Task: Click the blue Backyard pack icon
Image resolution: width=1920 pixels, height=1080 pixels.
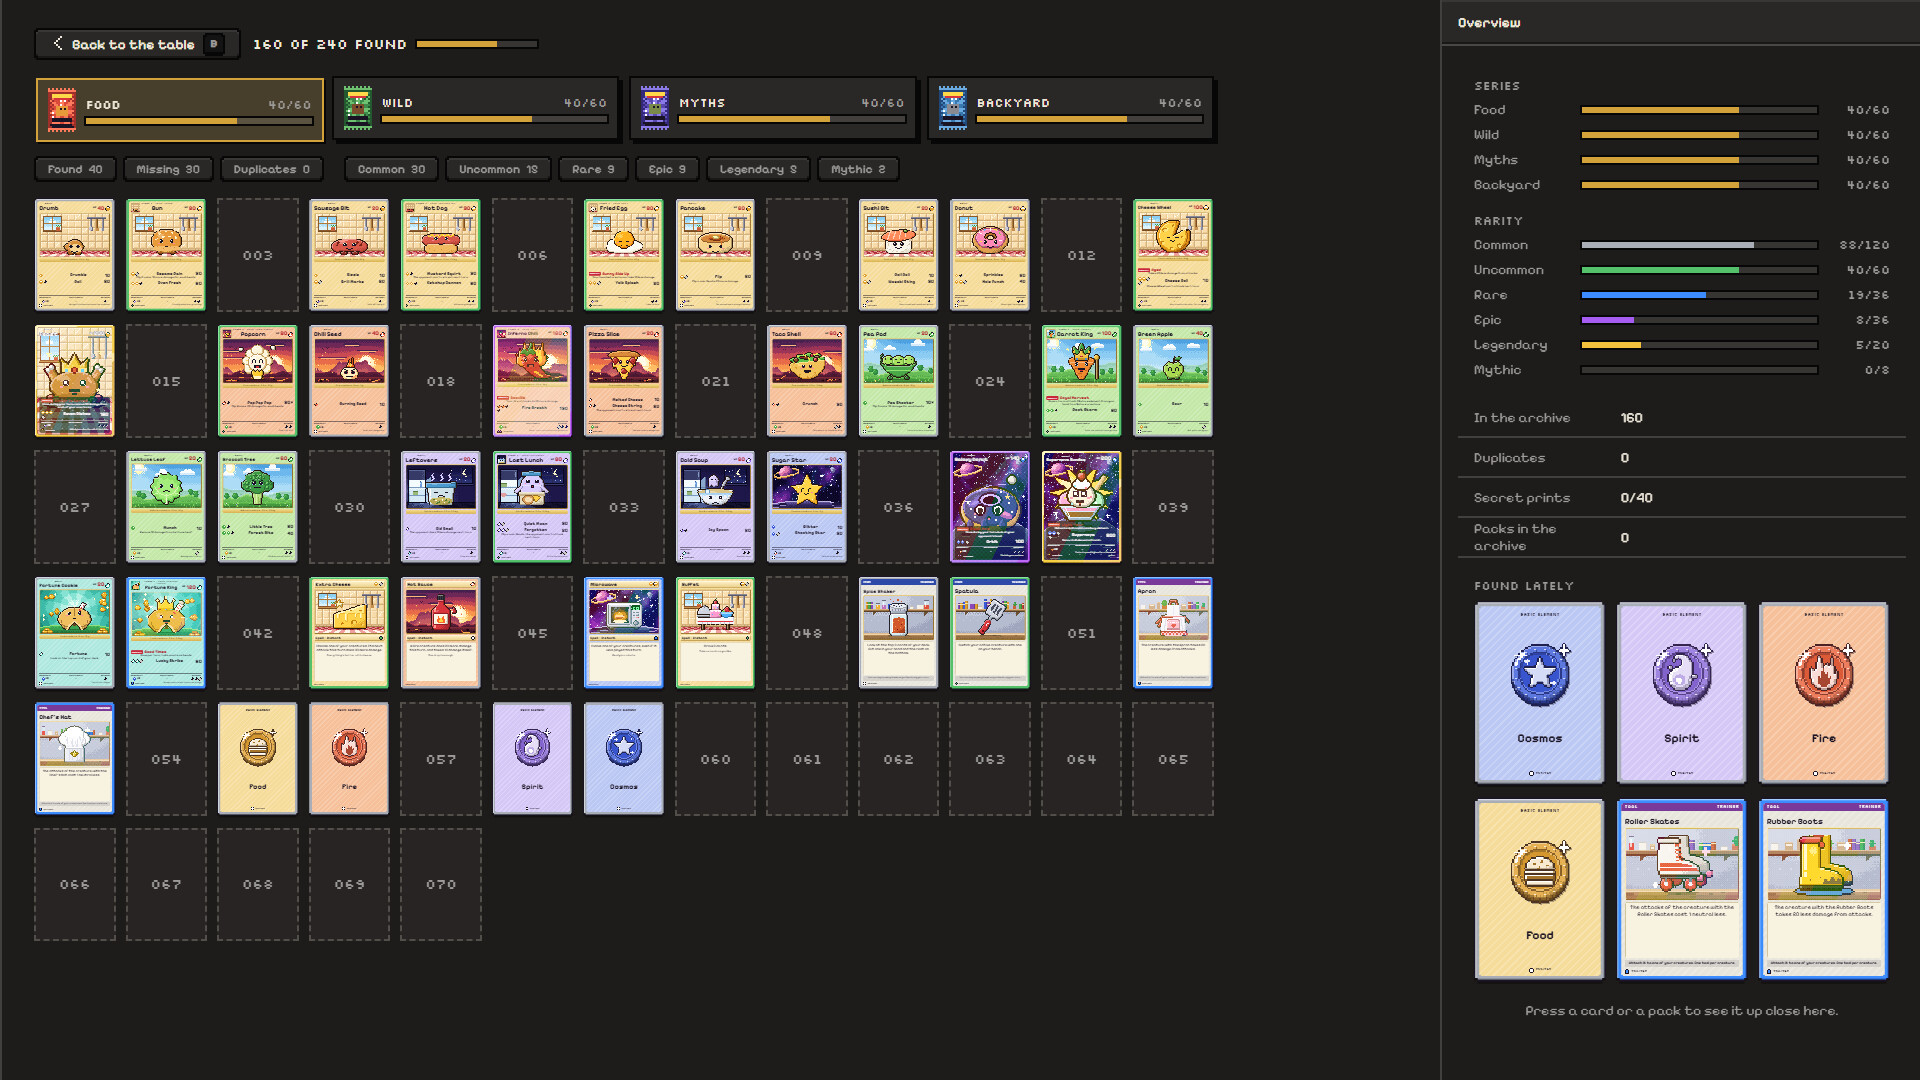Action: tap(952, 108)
